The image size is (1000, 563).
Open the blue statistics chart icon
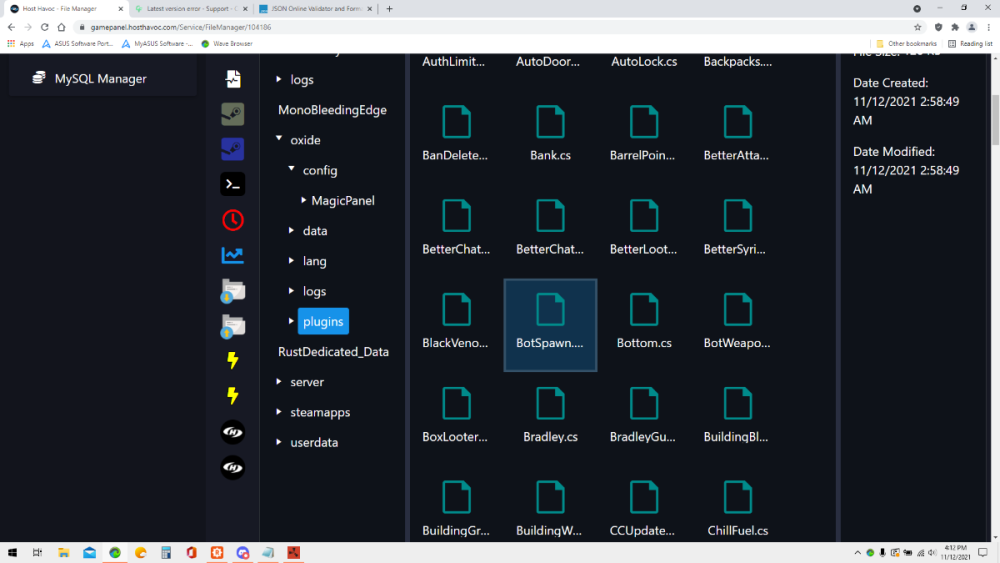(x=232, y=256)
